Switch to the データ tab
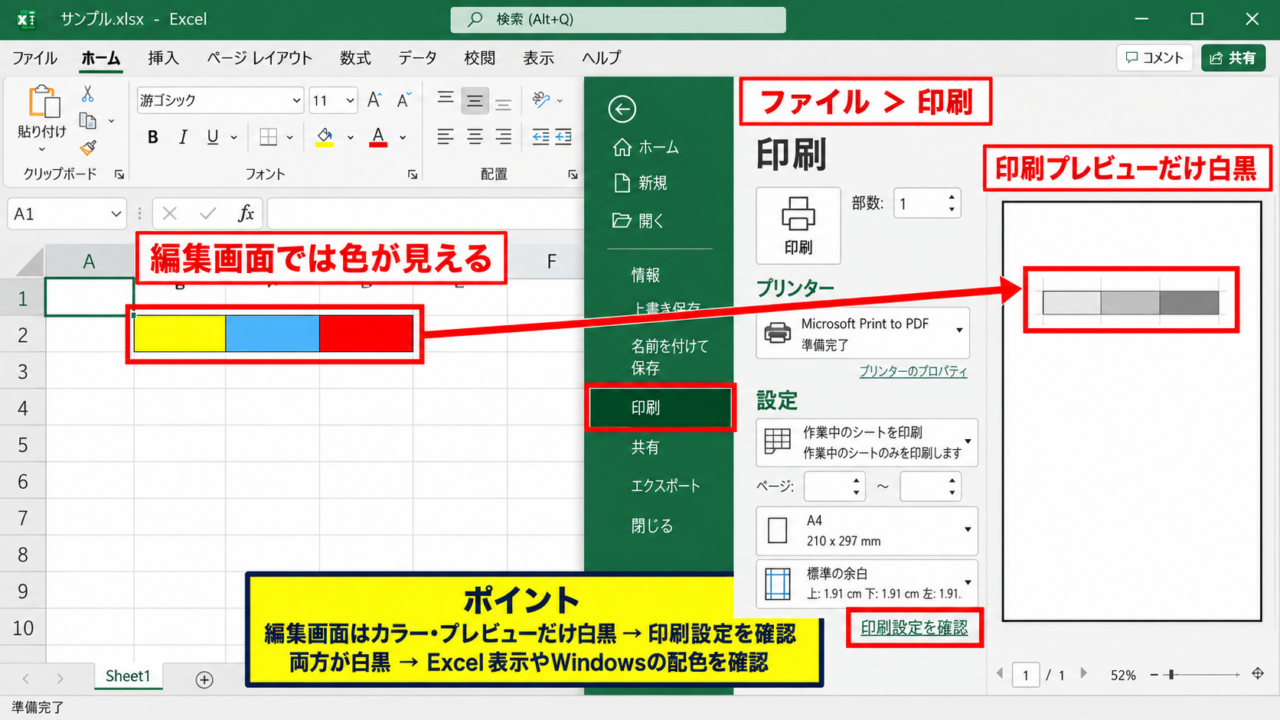1280x720 pixels. tap(417, 58)
